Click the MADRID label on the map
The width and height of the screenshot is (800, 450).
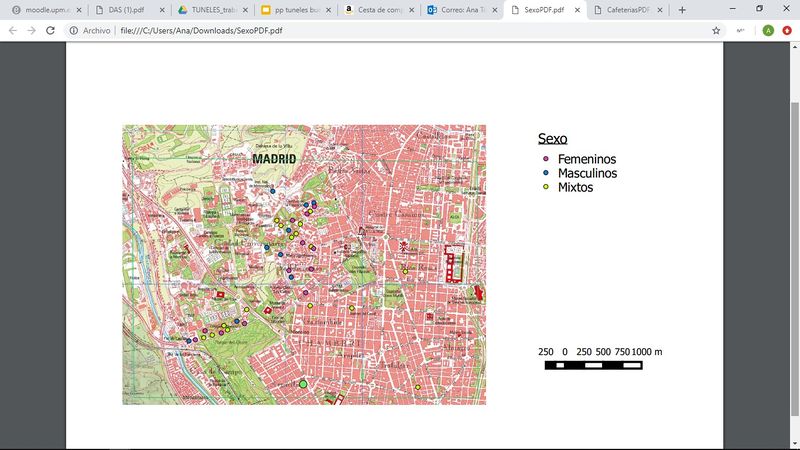[x=272, y=158]
